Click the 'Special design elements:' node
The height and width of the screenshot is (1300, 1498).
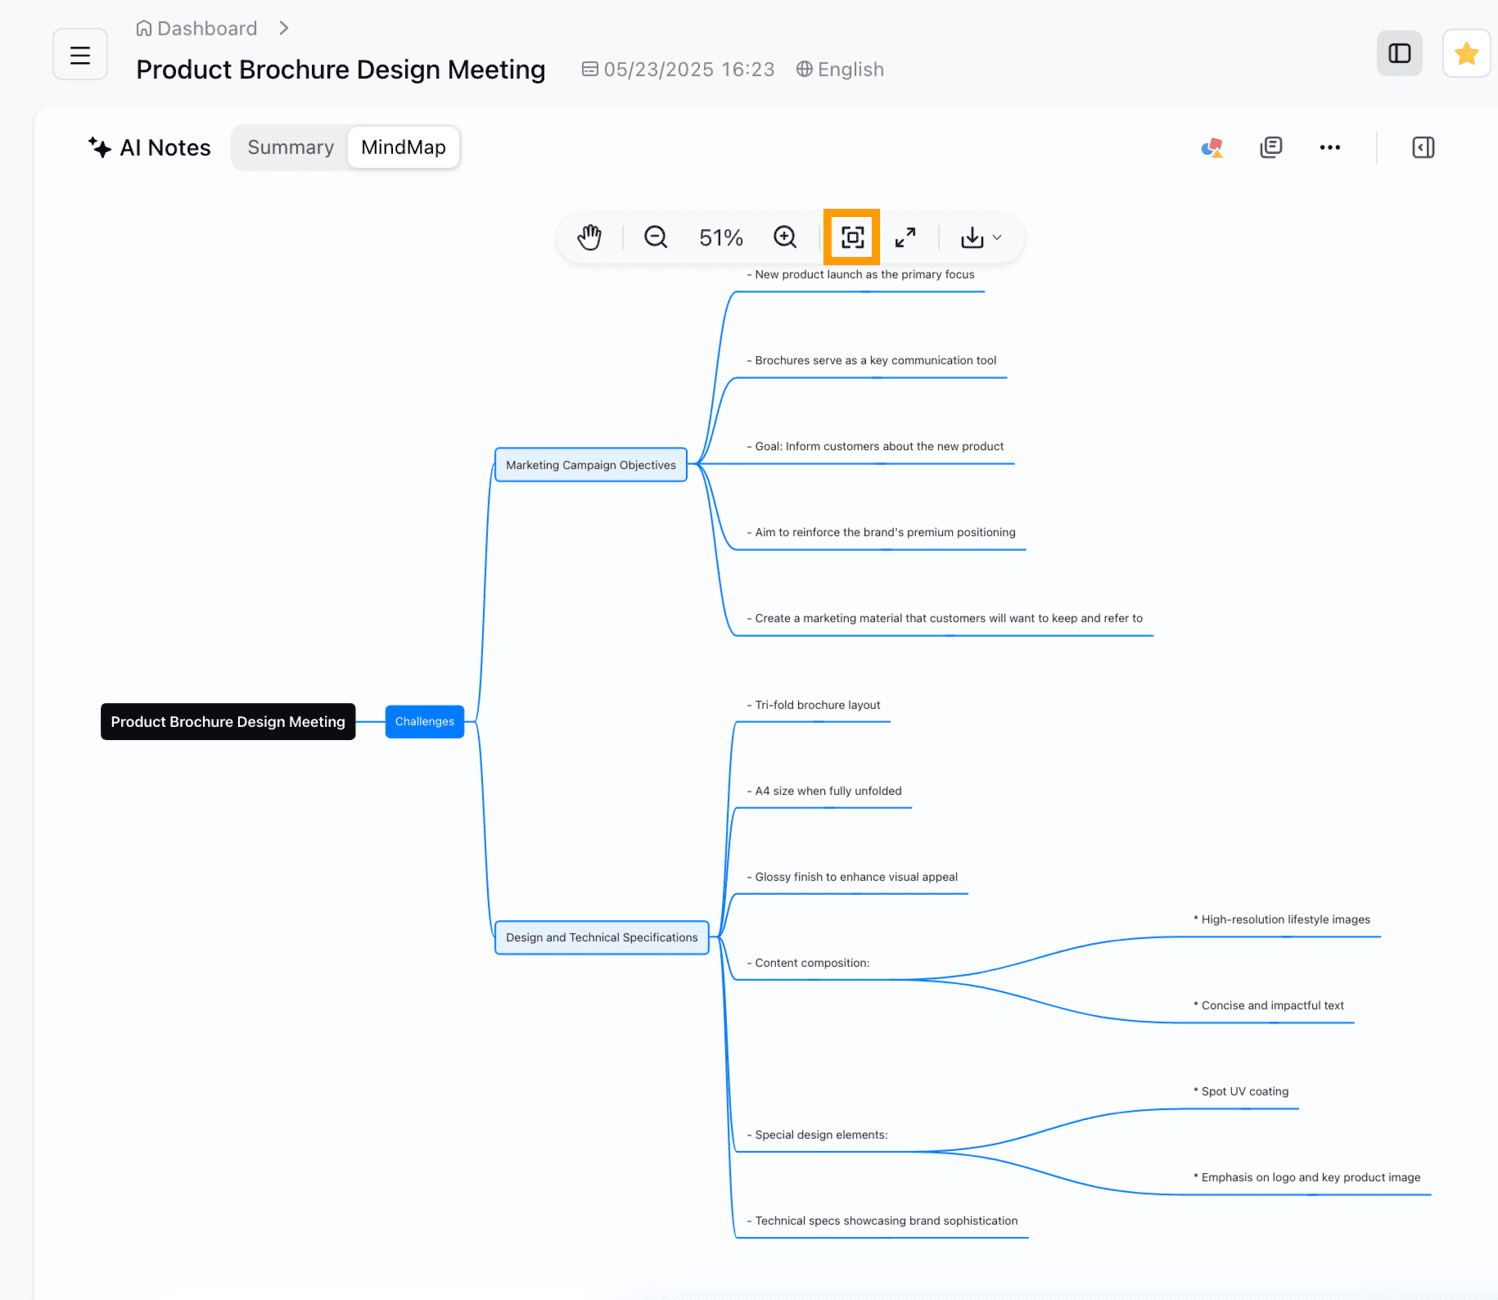818,1135
